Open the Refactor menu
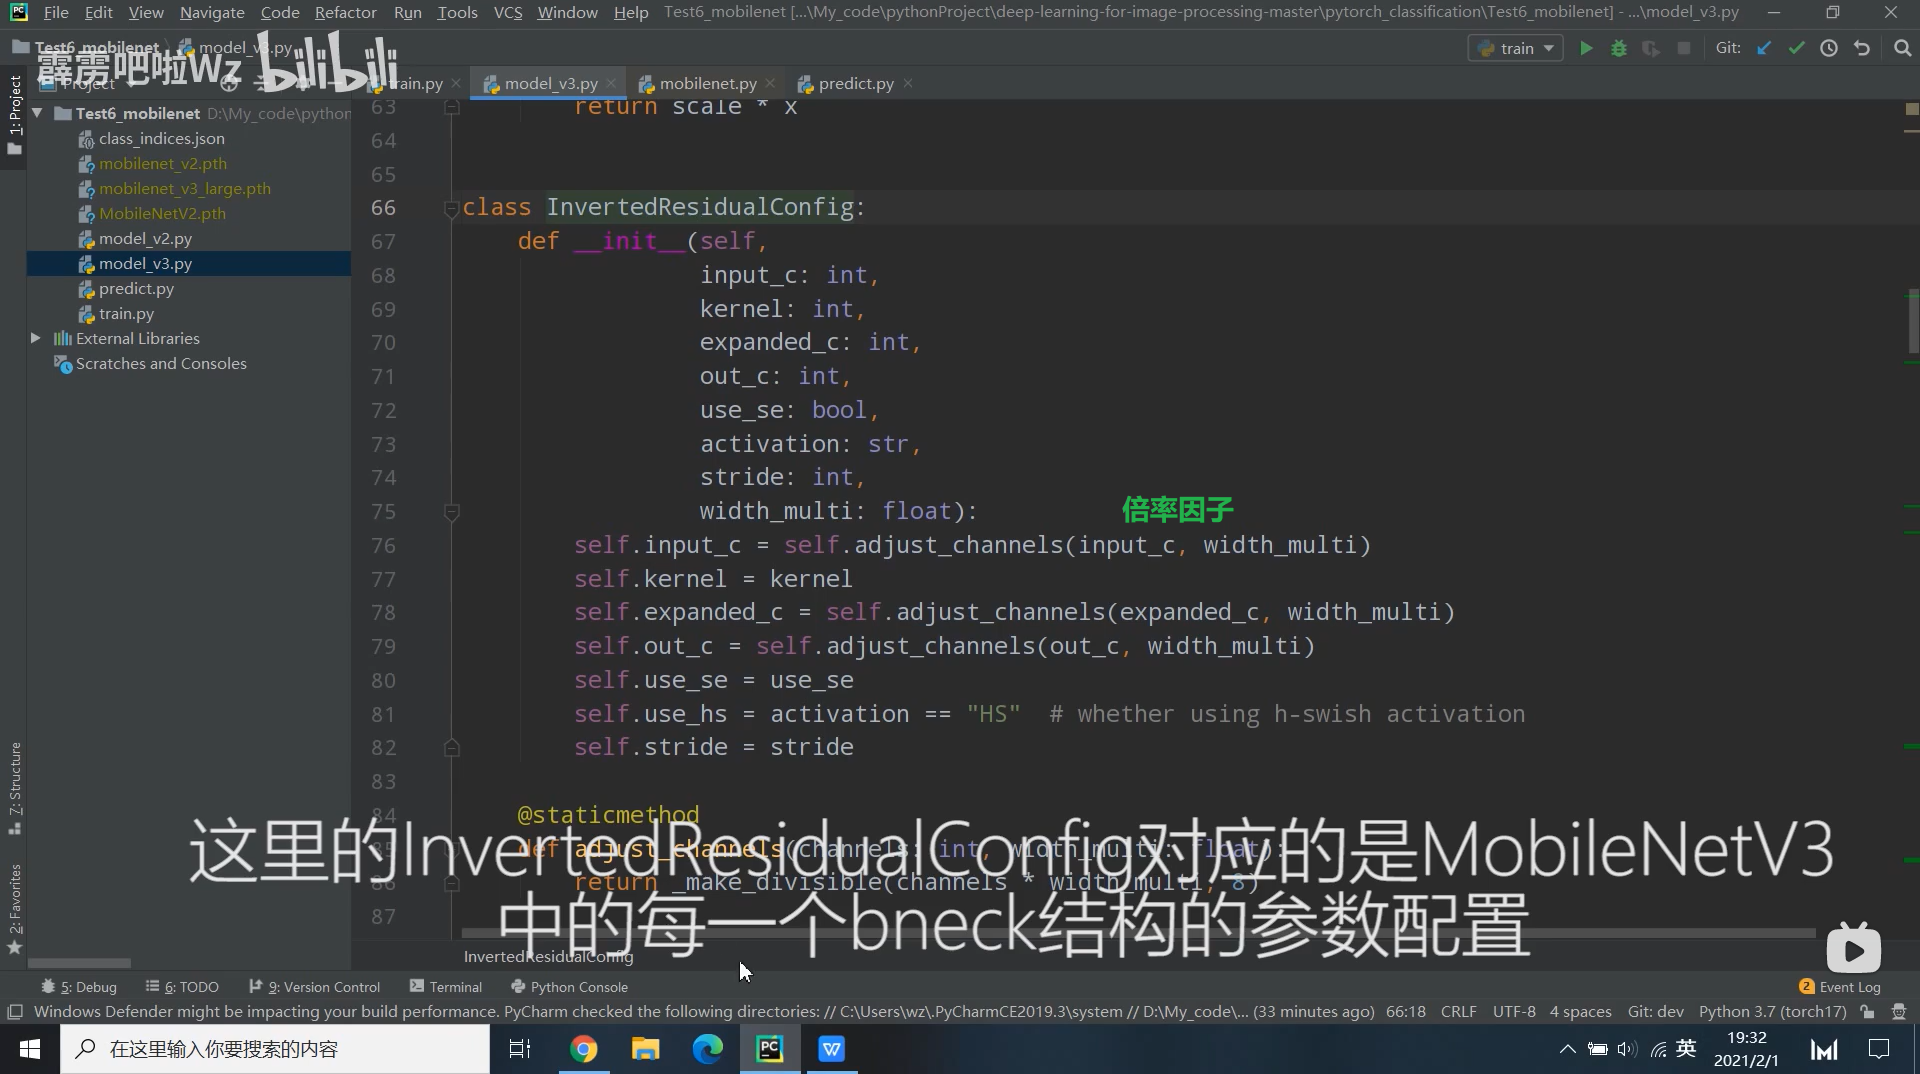This screenshot has width=1920, height=1074. click(x=346, y=13)
